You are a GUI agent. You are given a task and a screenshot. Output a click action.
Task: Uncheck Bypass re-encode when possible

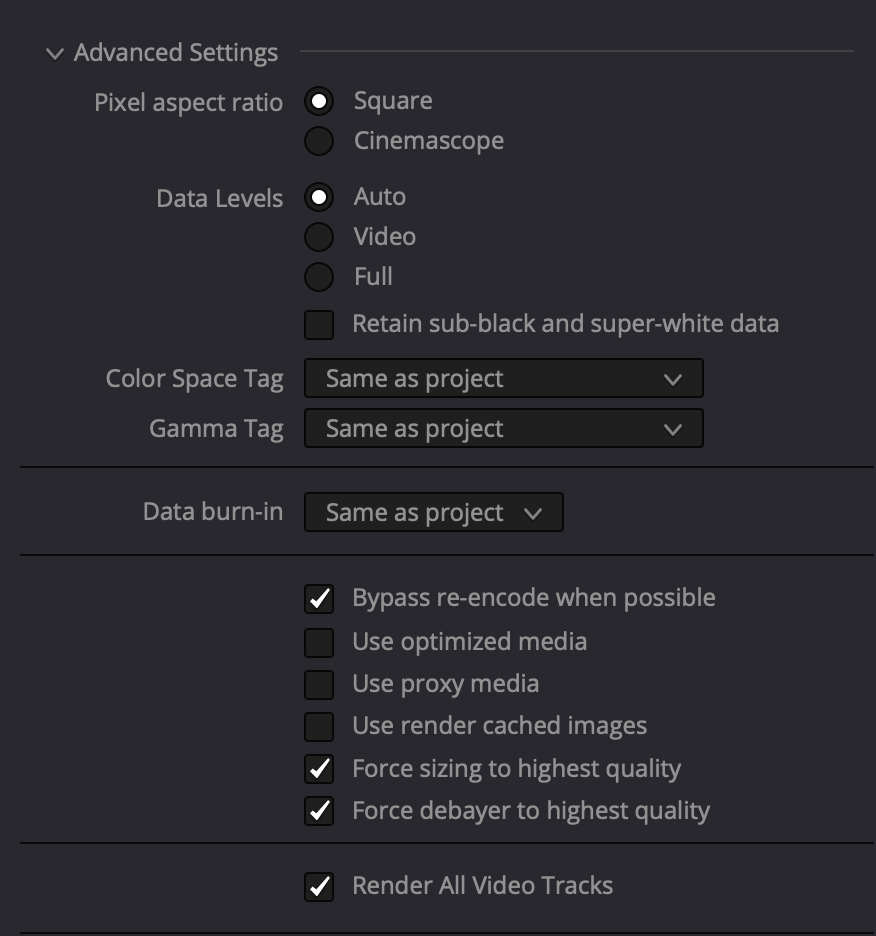[x=319, y=599]
